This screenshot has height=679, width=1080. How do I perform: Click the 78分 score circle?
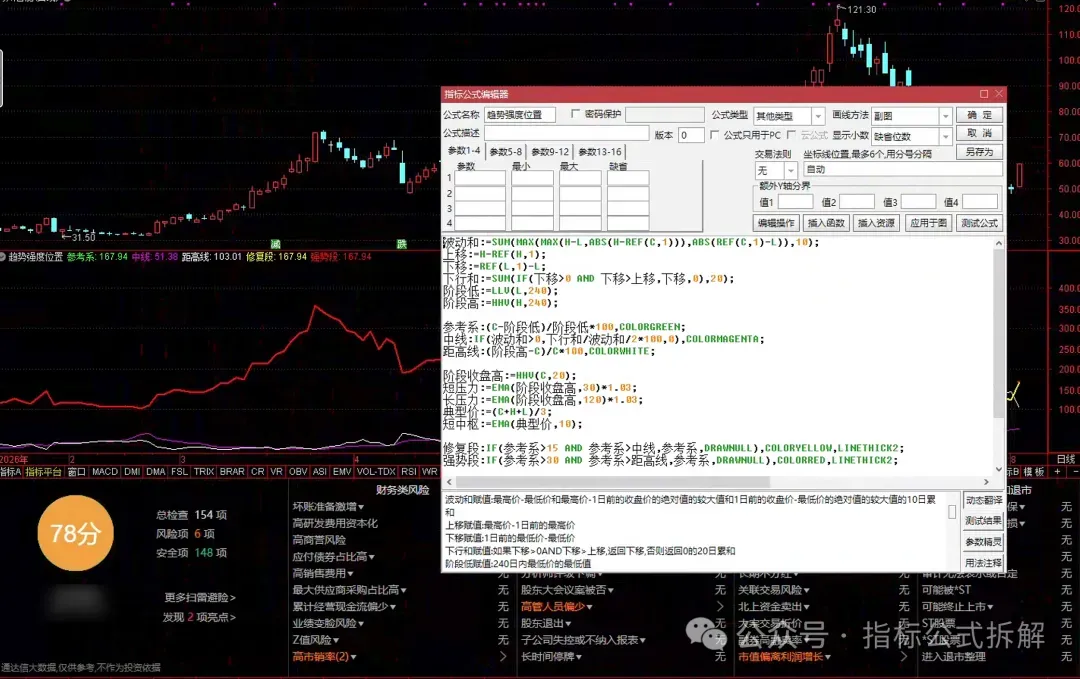click(x=75, y=533)
